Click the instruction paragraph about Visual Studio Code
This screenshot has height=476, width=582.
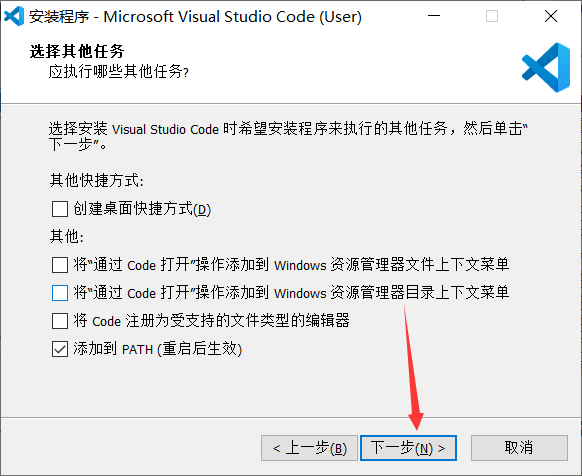pyautogui.click(x=288, y=137)
